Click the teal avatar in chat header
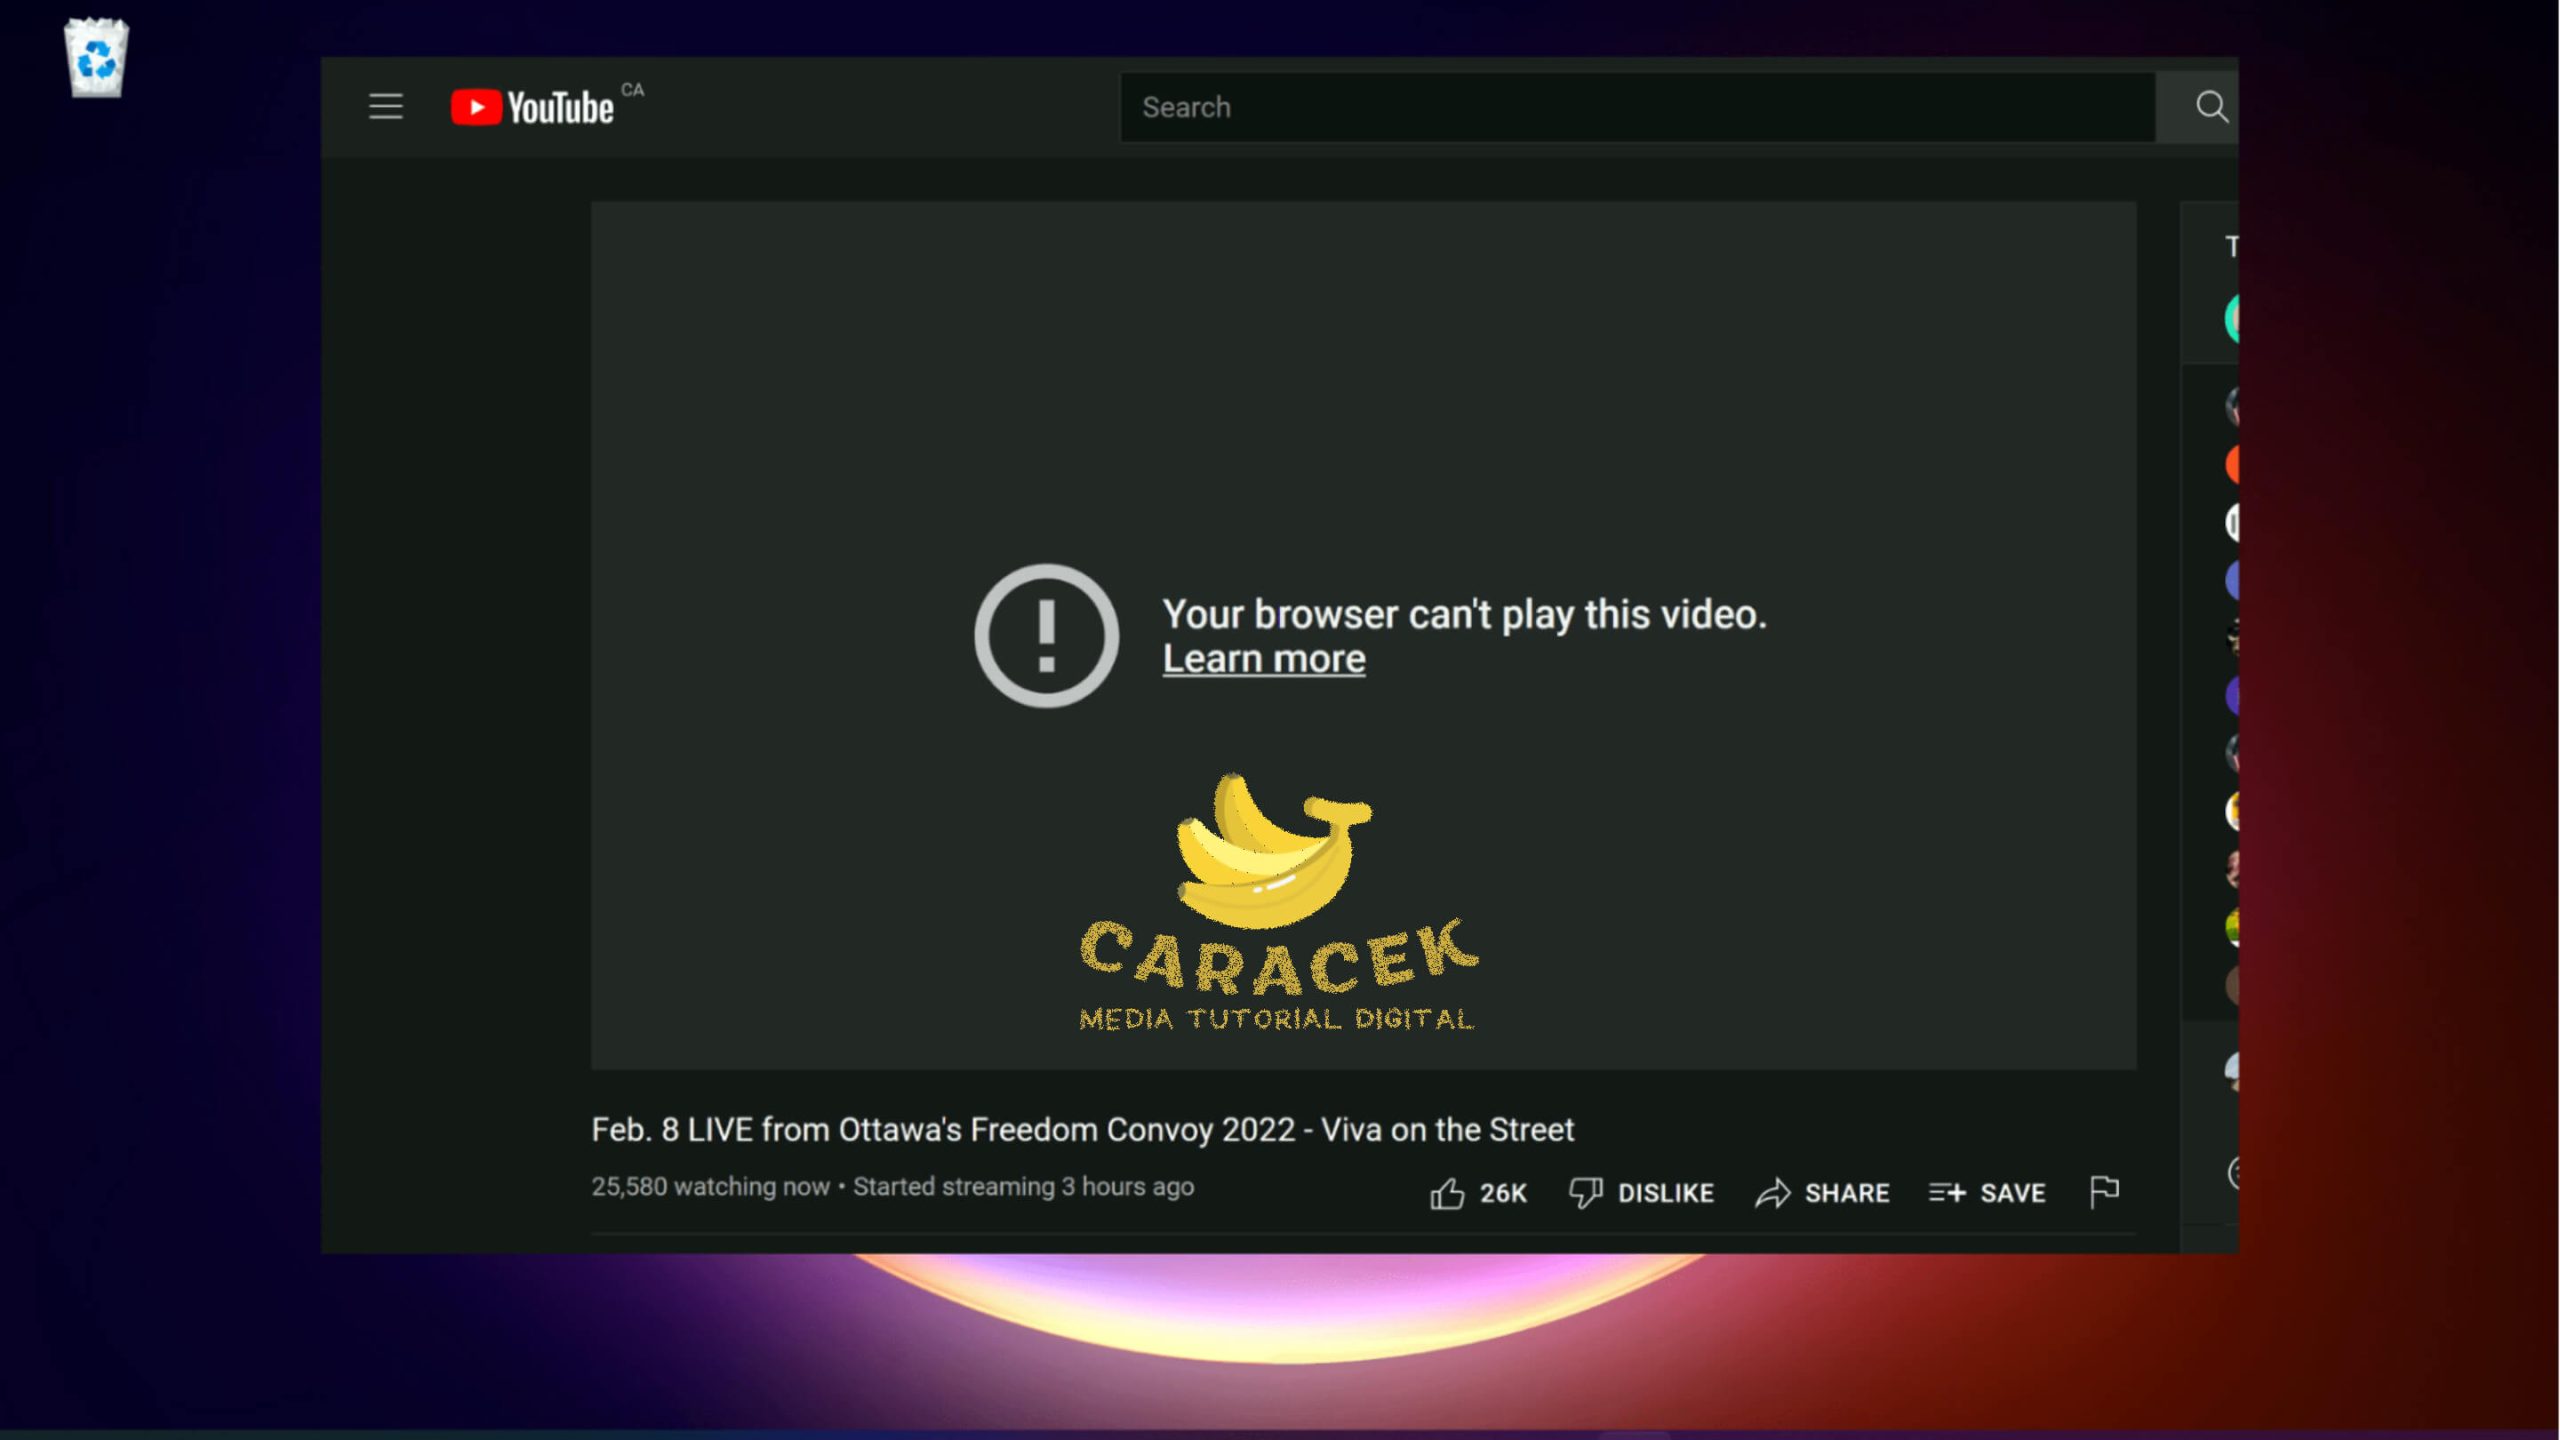2560x1440 pixels. coord(2232,319)
